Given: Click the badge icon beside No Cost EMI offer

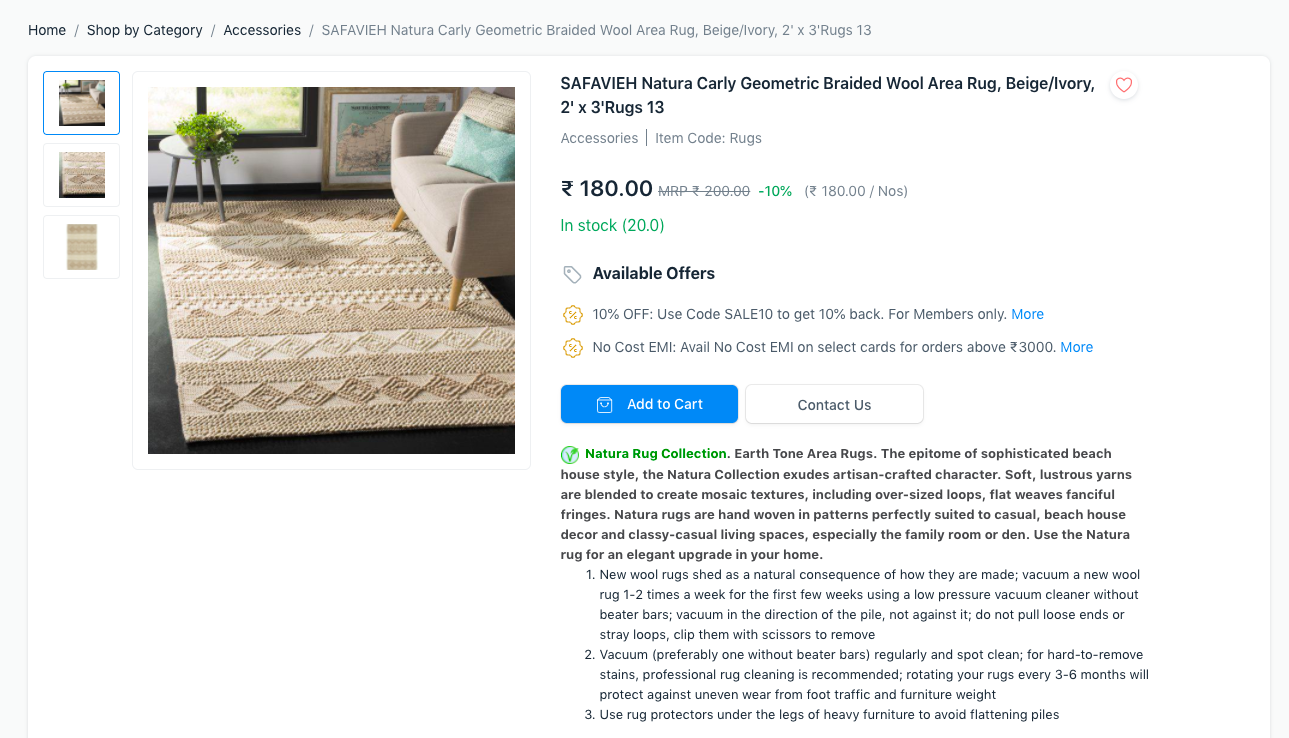Looking at the screenshot, I should tap(572, 348).
